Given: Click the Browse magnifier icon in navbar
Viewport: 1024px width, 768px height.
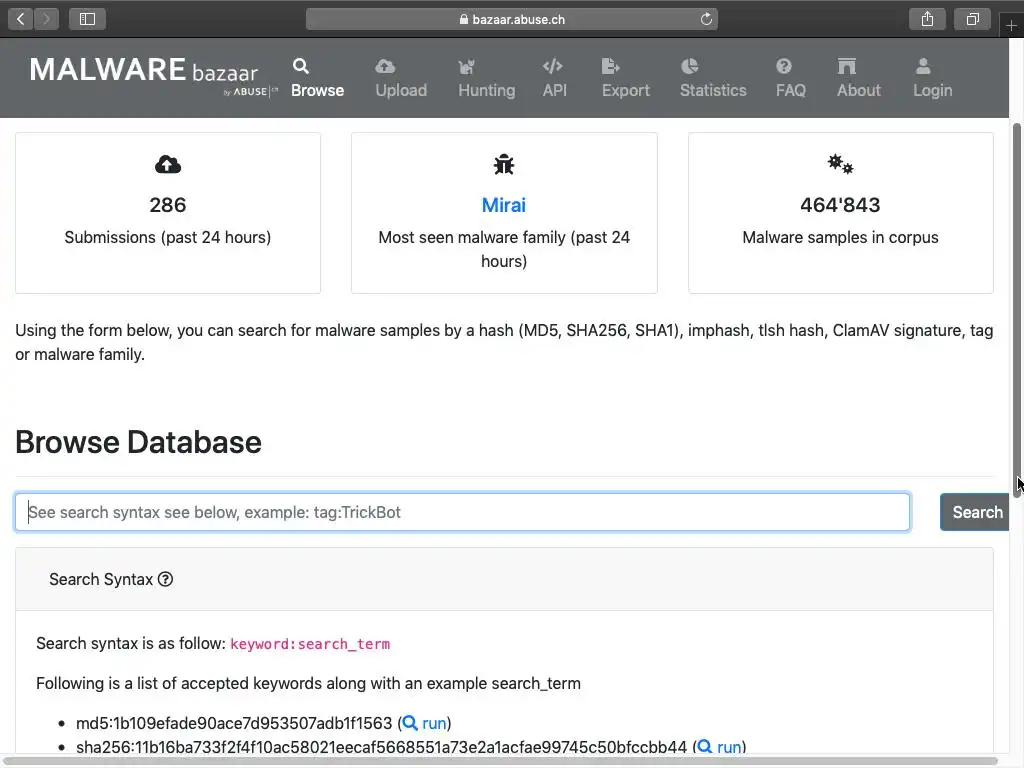Looking at the screenshot, I should coord(301,67).
